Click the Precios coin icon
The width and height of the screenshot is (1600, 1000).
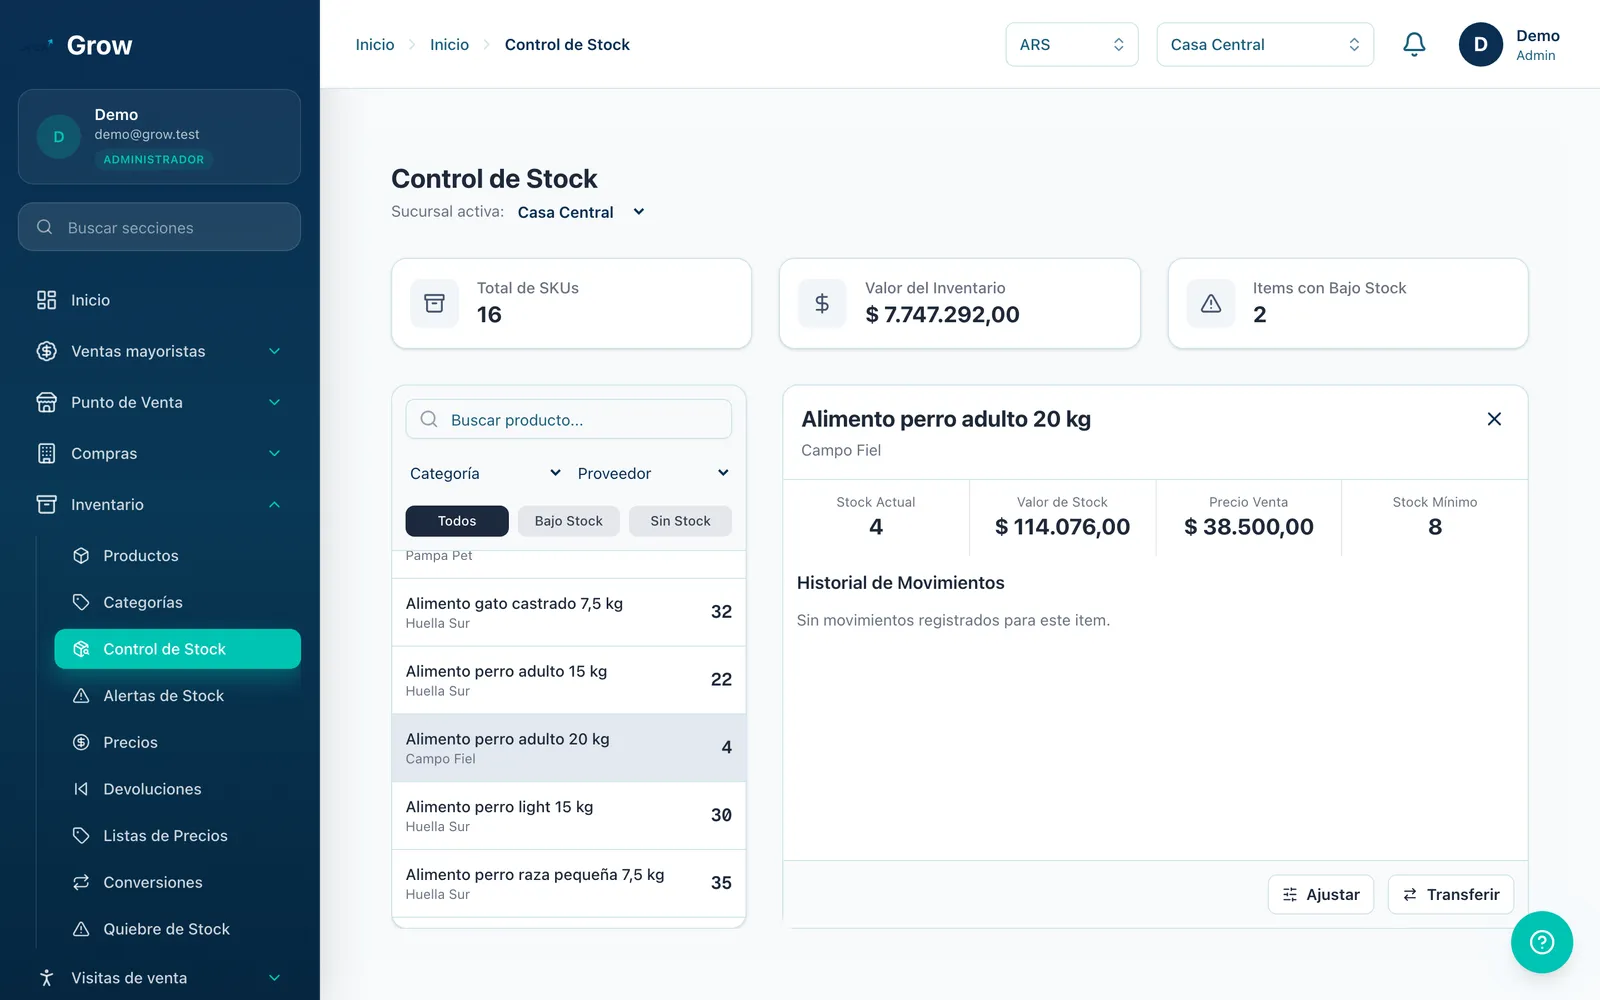81,742
